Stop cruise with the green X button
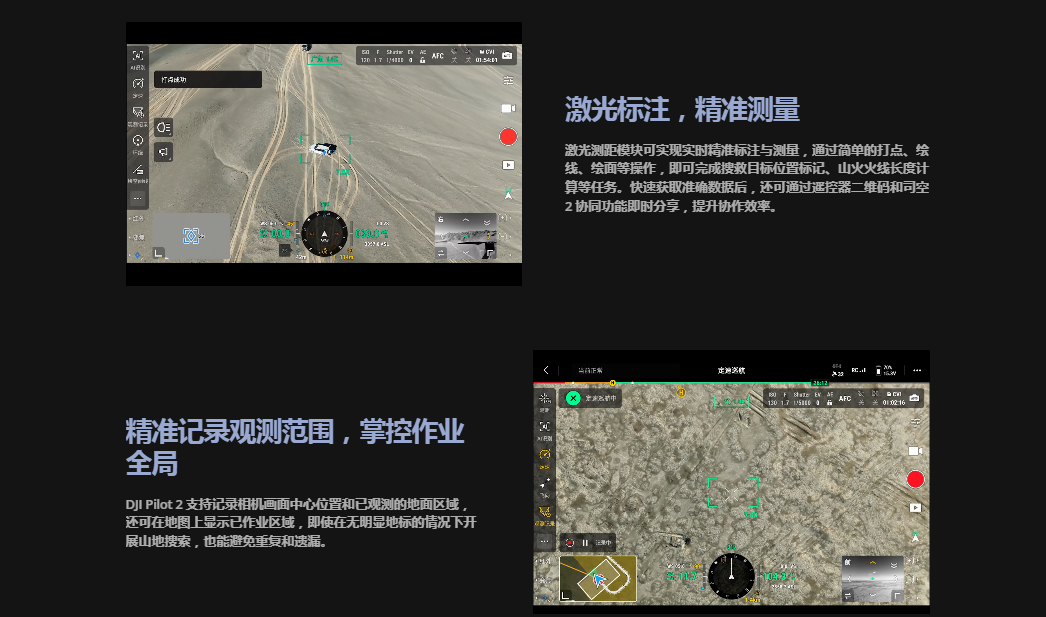 (573, 398)
